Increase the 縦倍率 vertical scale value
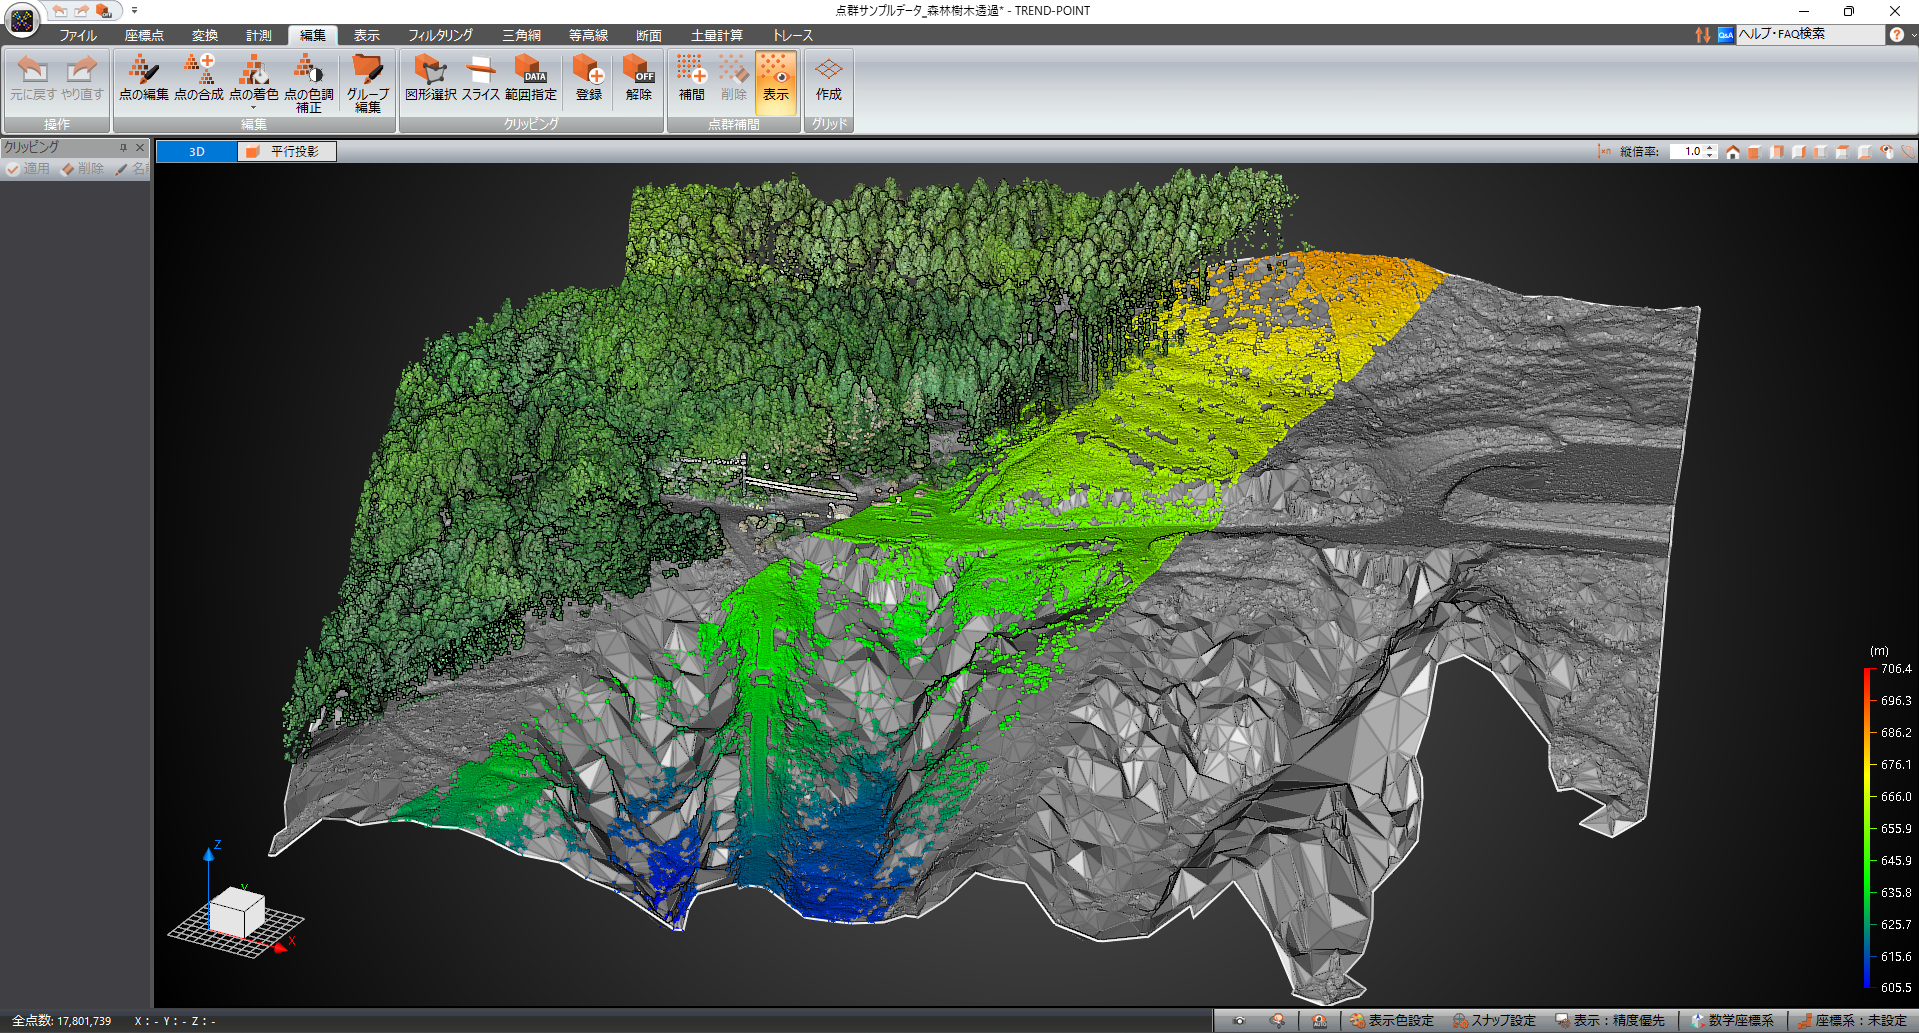This screenshot has width=1919, height=1033. point(1711,148)
